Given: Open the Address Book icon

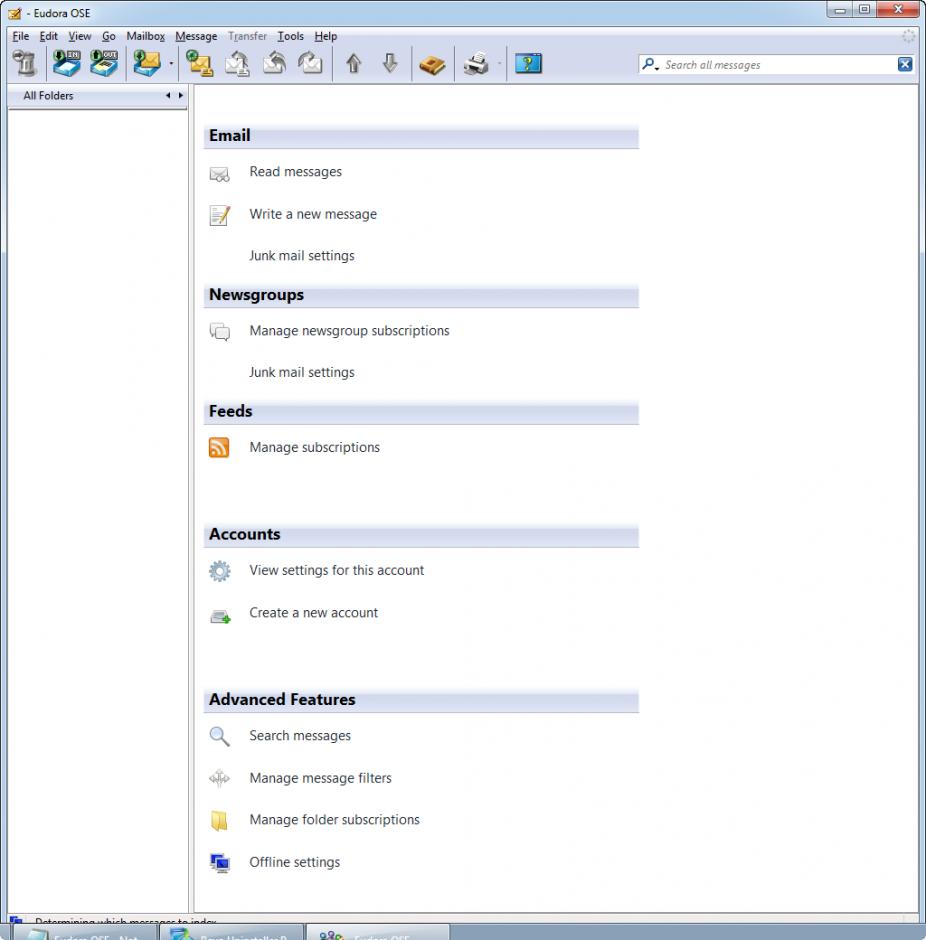Looking at the screenshot, I should (432, 65).
